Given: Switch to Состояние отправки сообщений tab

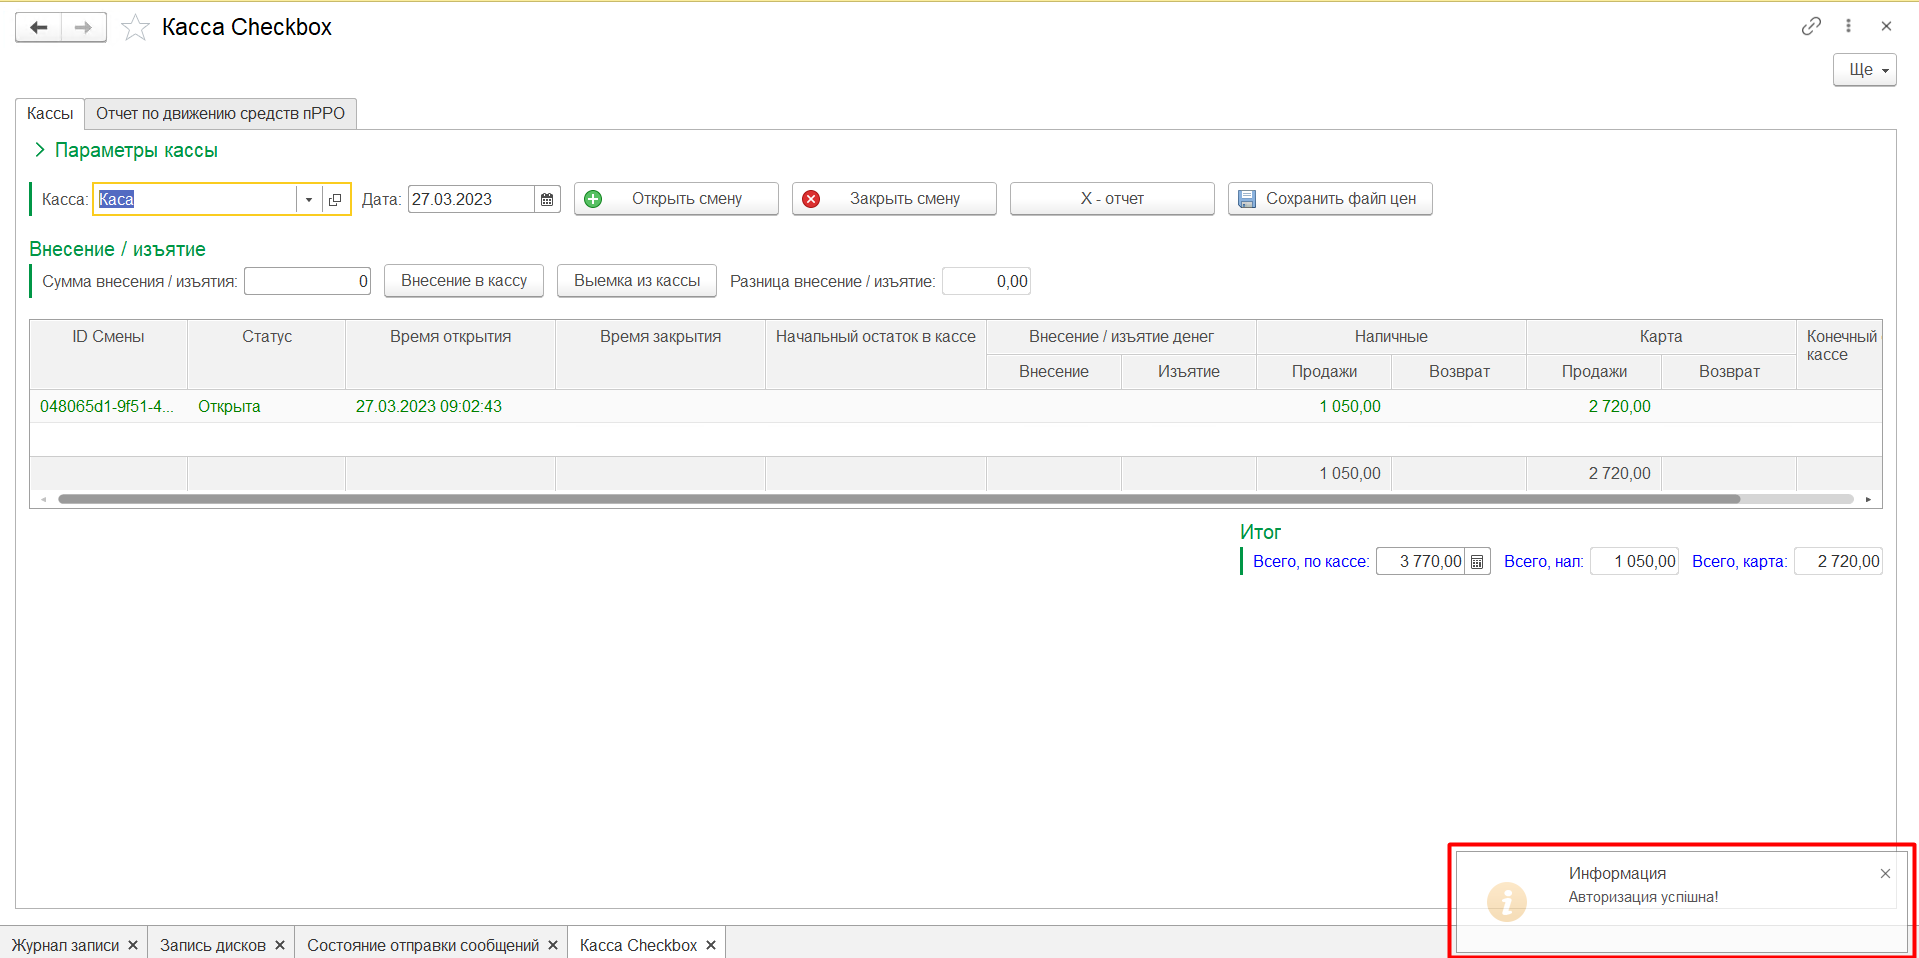Looking at the screenshot, I should [x=422, y=945].
